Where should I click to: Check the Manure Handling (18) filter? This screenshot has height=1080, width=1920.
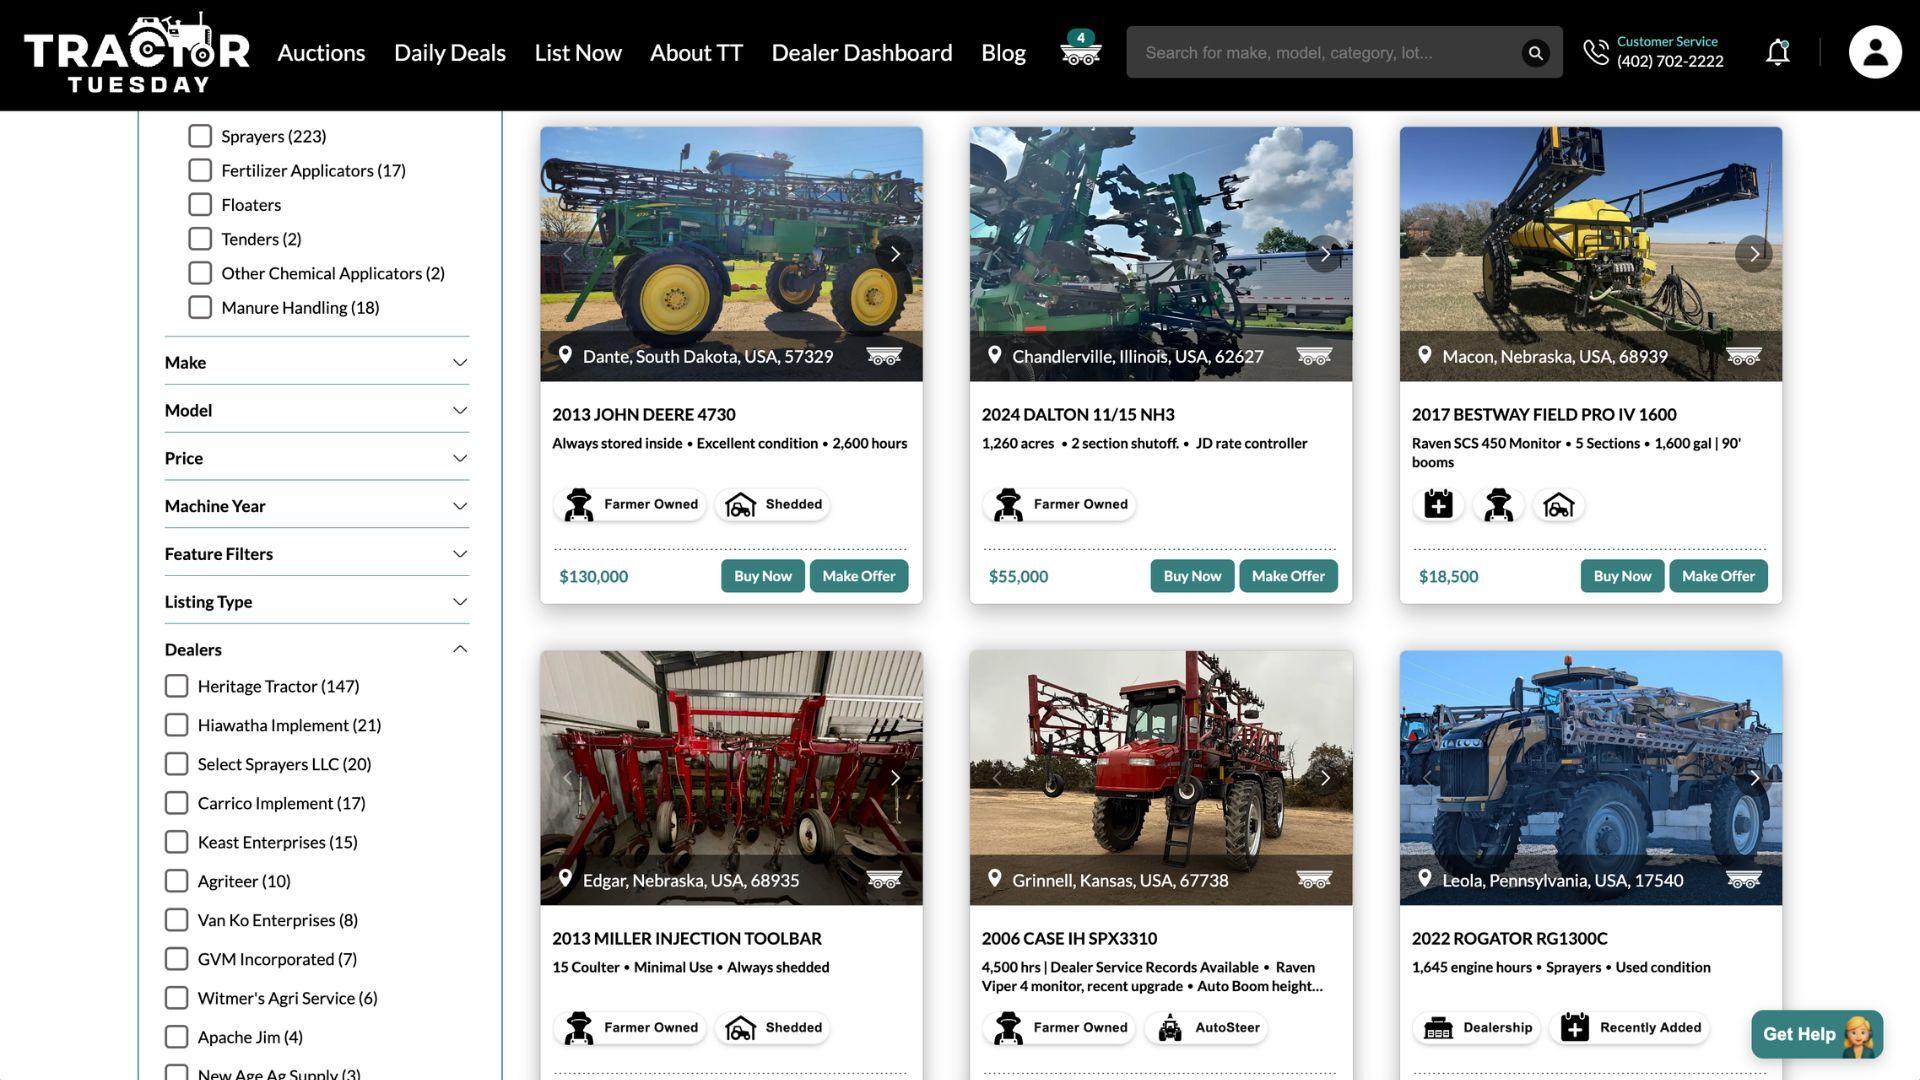pos(200,307)
